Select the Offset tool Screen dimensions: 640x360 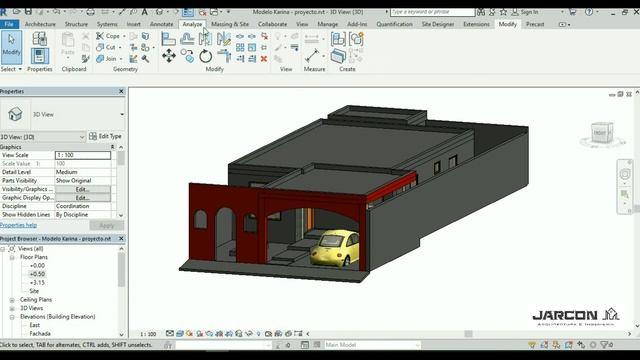(187, 39)
